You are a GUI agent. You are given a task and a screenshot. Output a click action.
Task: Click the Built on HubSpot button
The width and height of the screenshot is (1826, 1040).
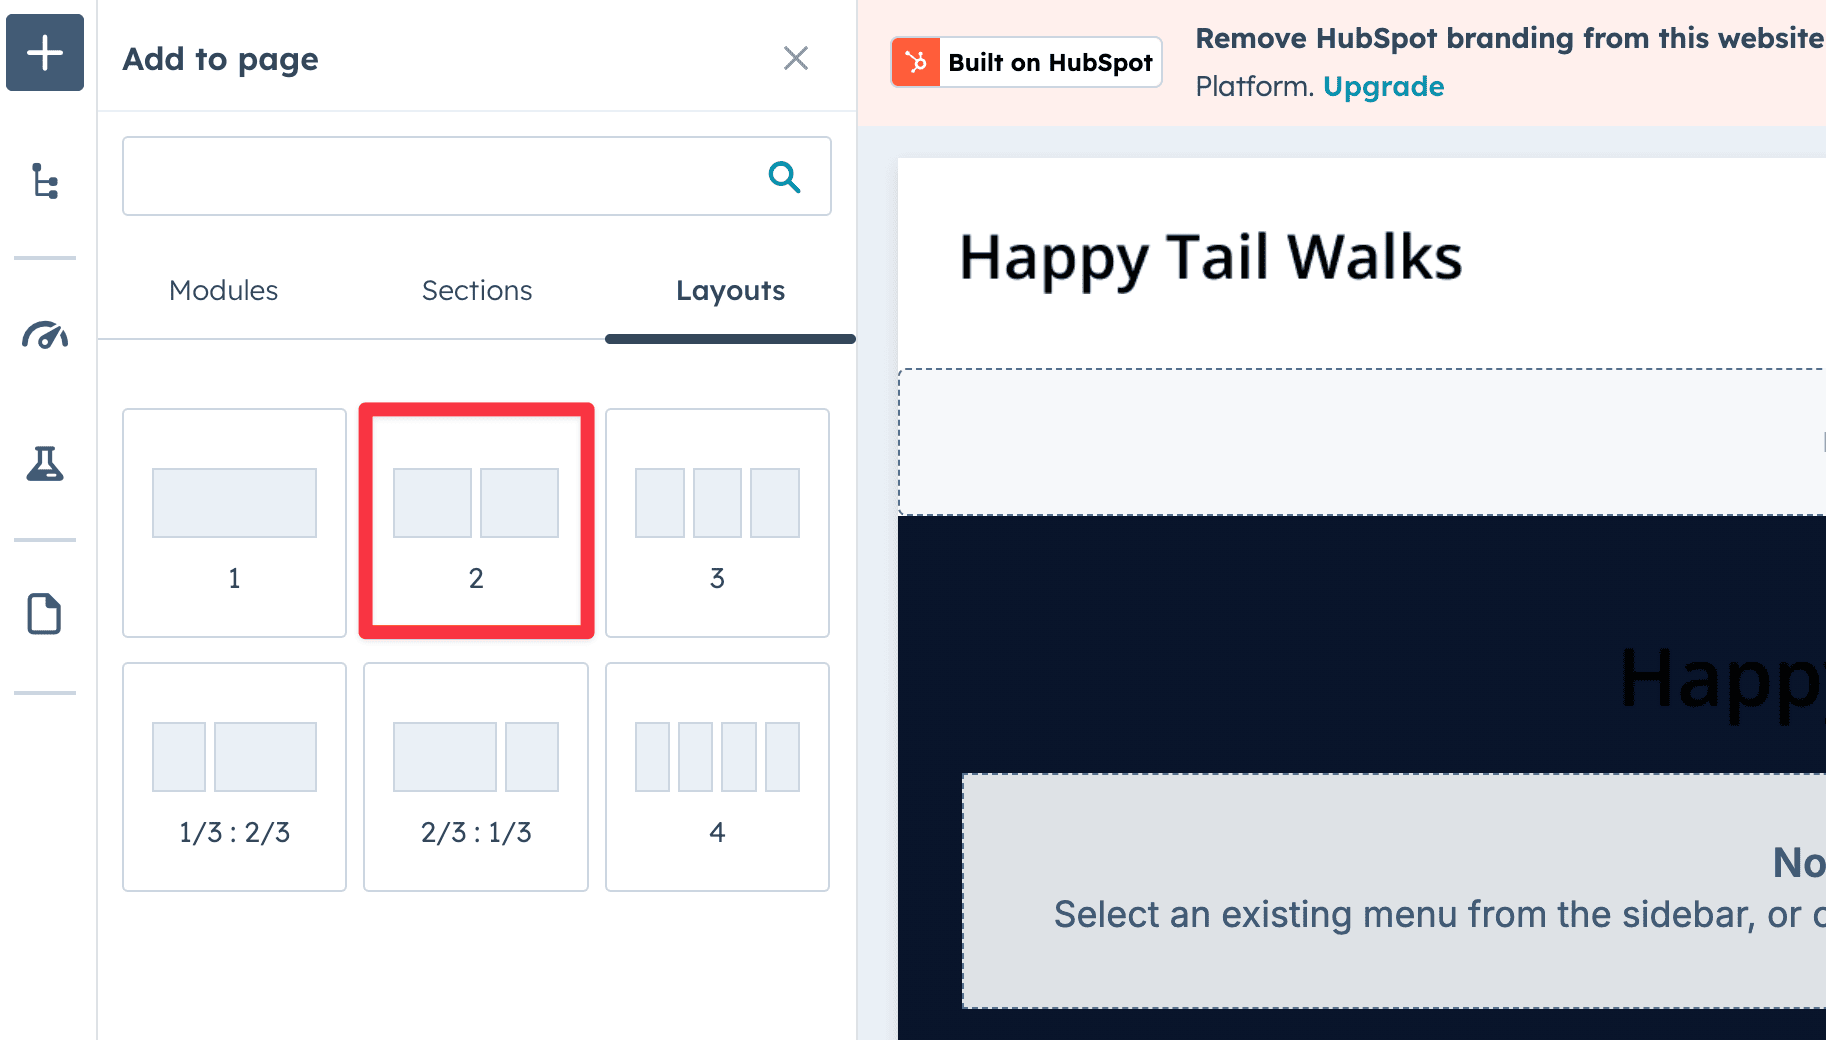pos(1025,62)
